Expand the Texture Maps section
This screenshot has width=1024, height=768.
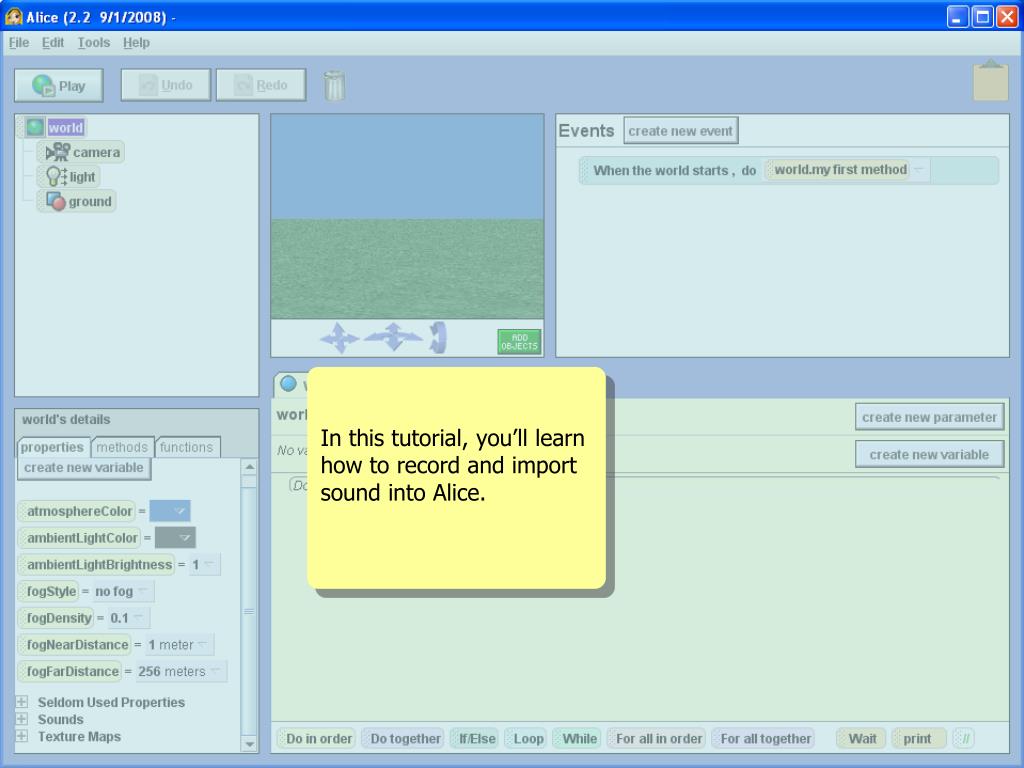click(22, 736)
